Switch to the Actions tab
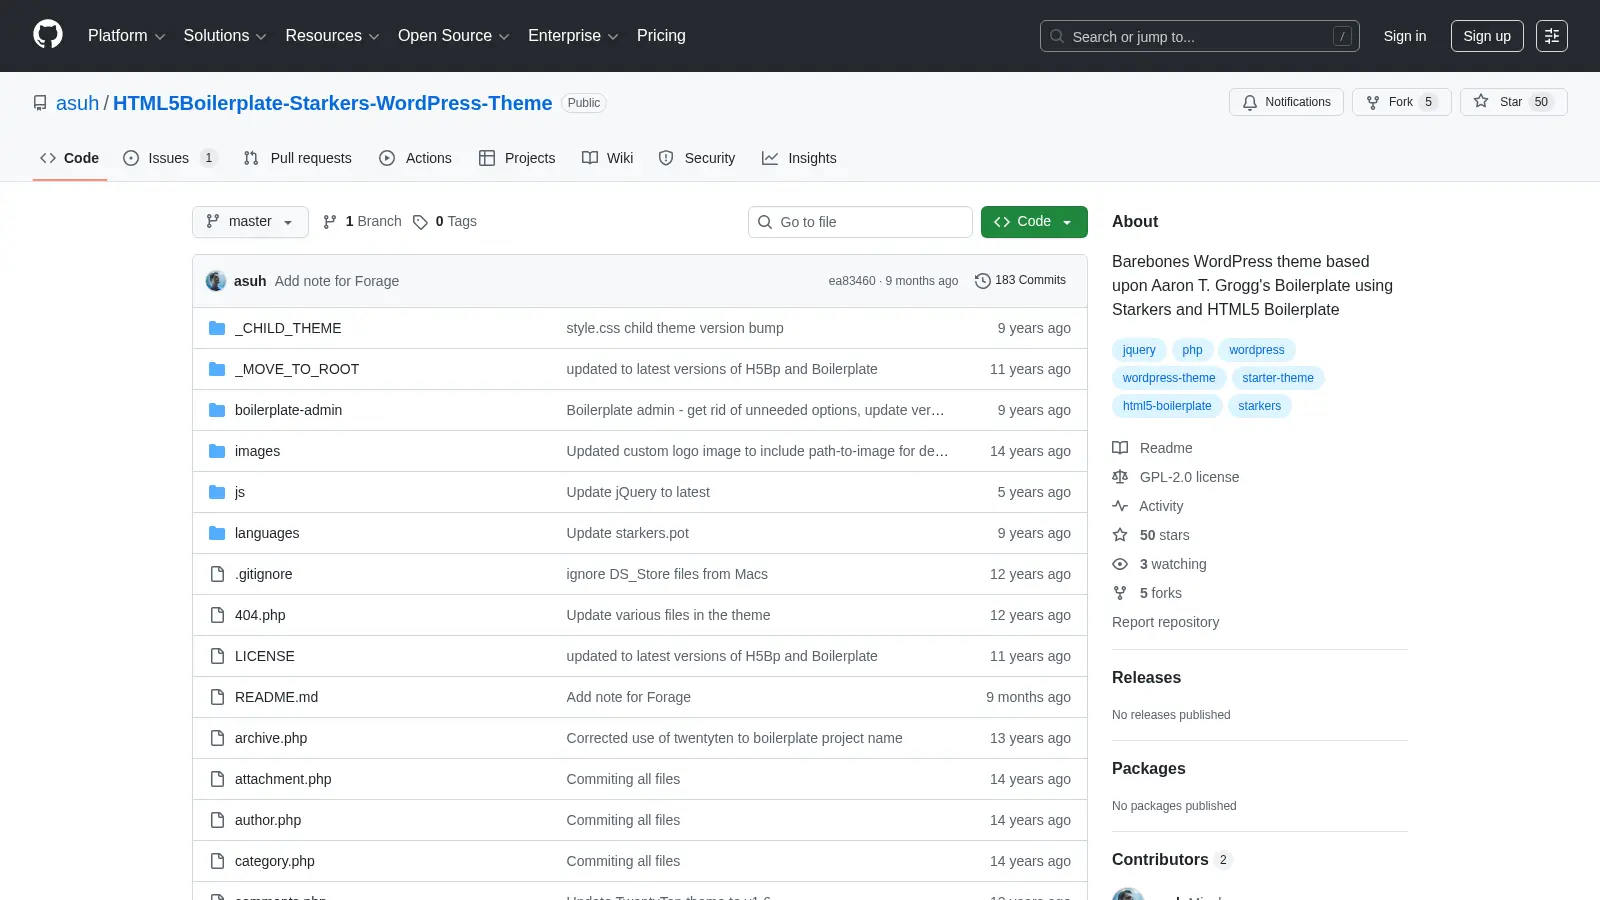 pos(416,158)
